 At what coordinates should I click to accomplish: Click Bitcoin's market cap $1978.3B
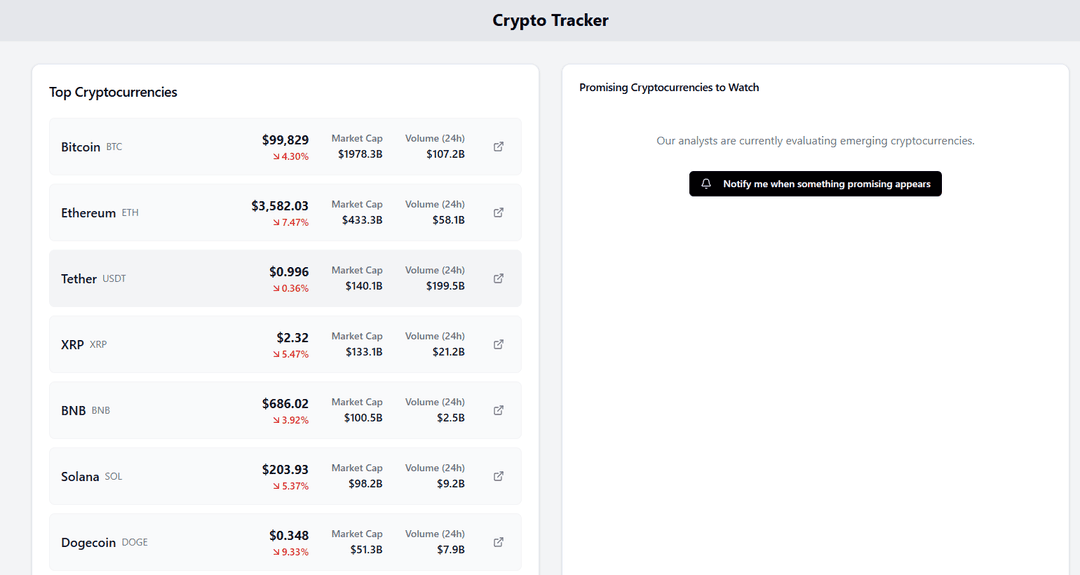click(x=360, y=154)
